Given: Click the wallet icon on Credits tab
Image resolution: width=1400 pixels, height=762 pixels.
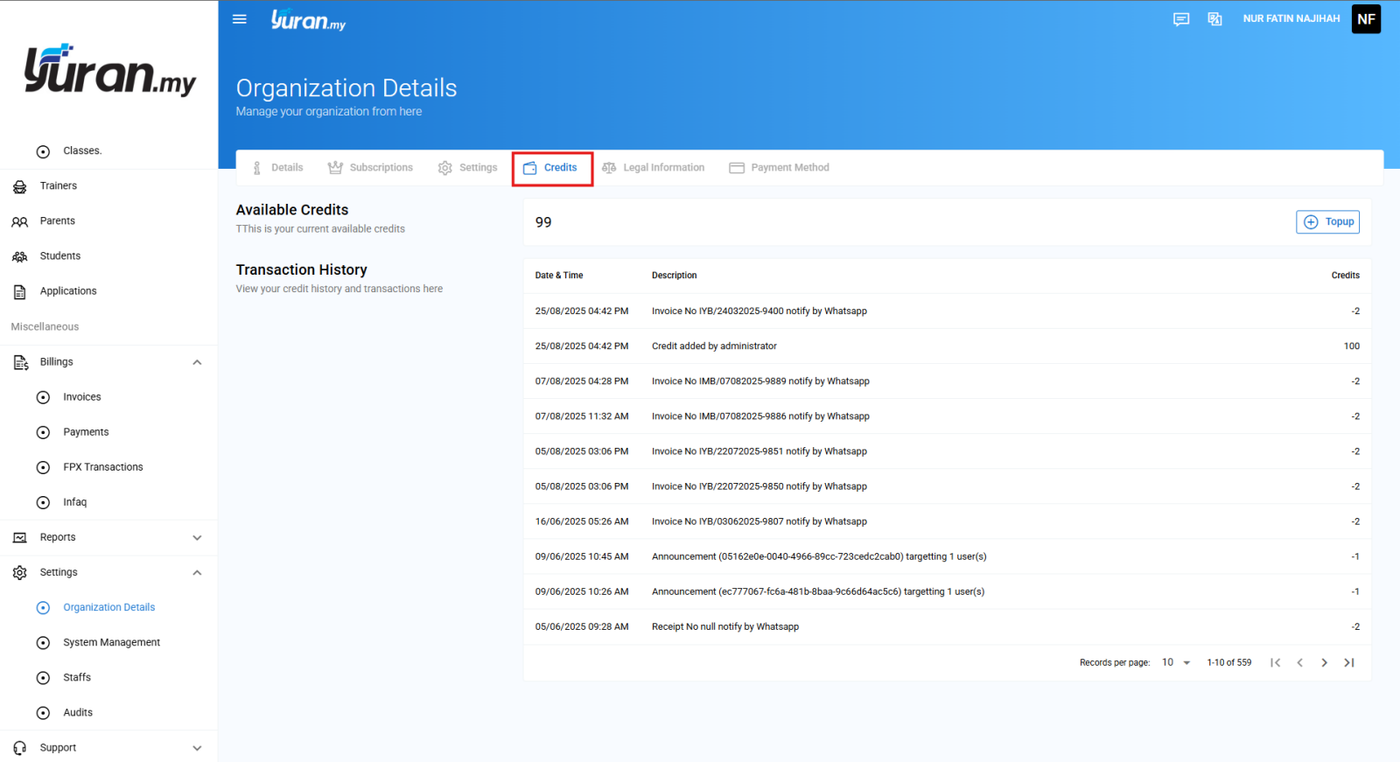Looking at the screenshot, I should click(530, 168).
